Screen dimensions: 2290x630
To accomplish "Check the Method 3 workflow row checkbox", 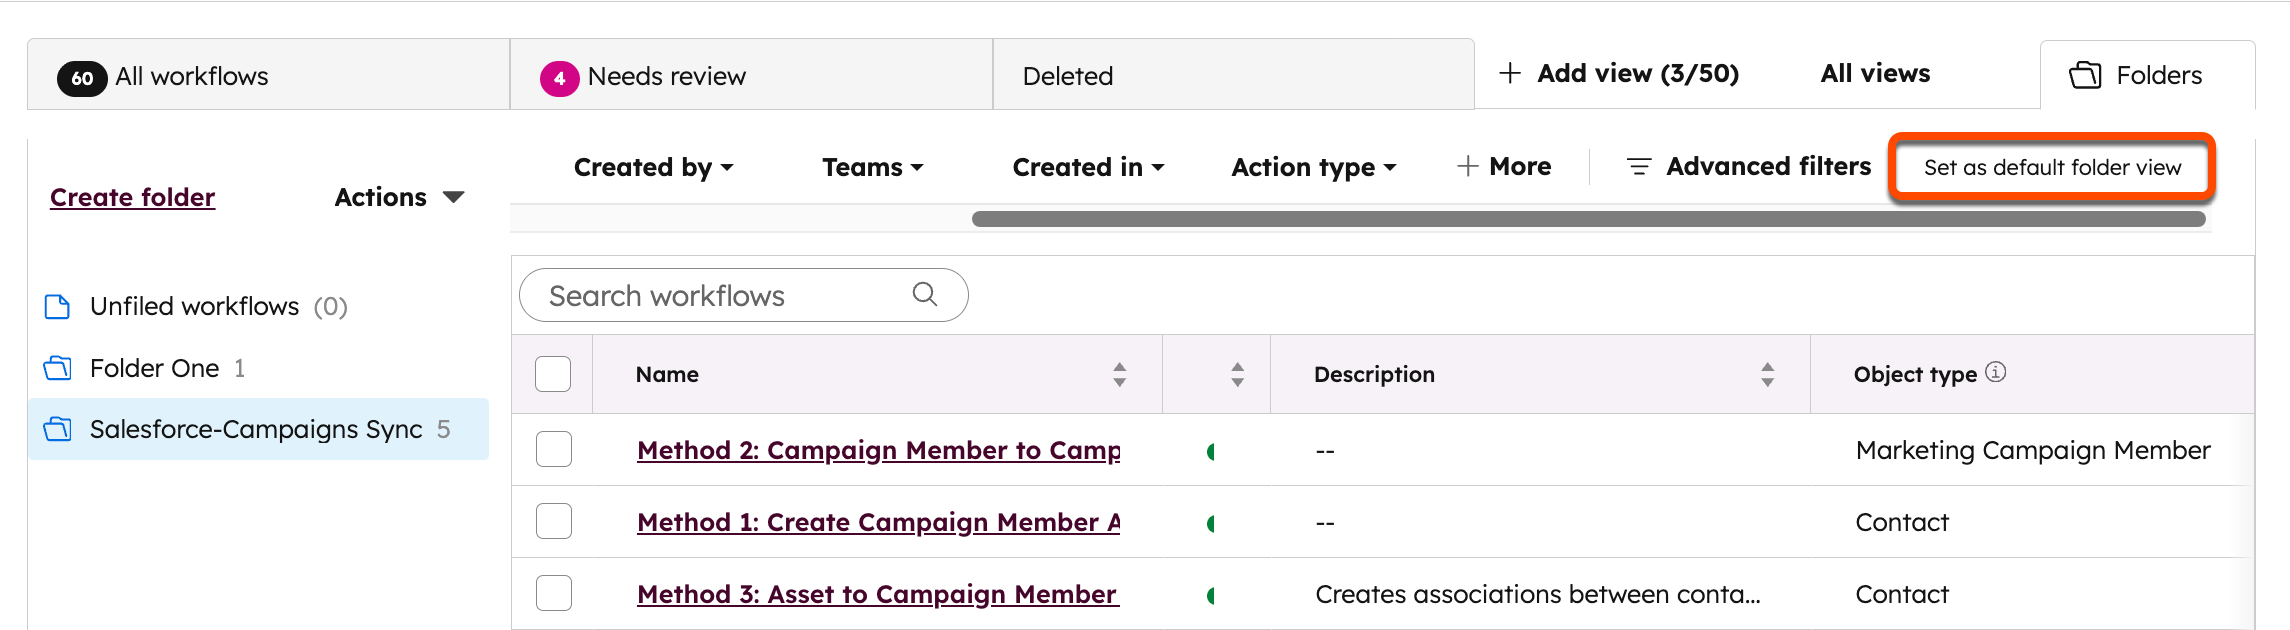I will 553,593.
